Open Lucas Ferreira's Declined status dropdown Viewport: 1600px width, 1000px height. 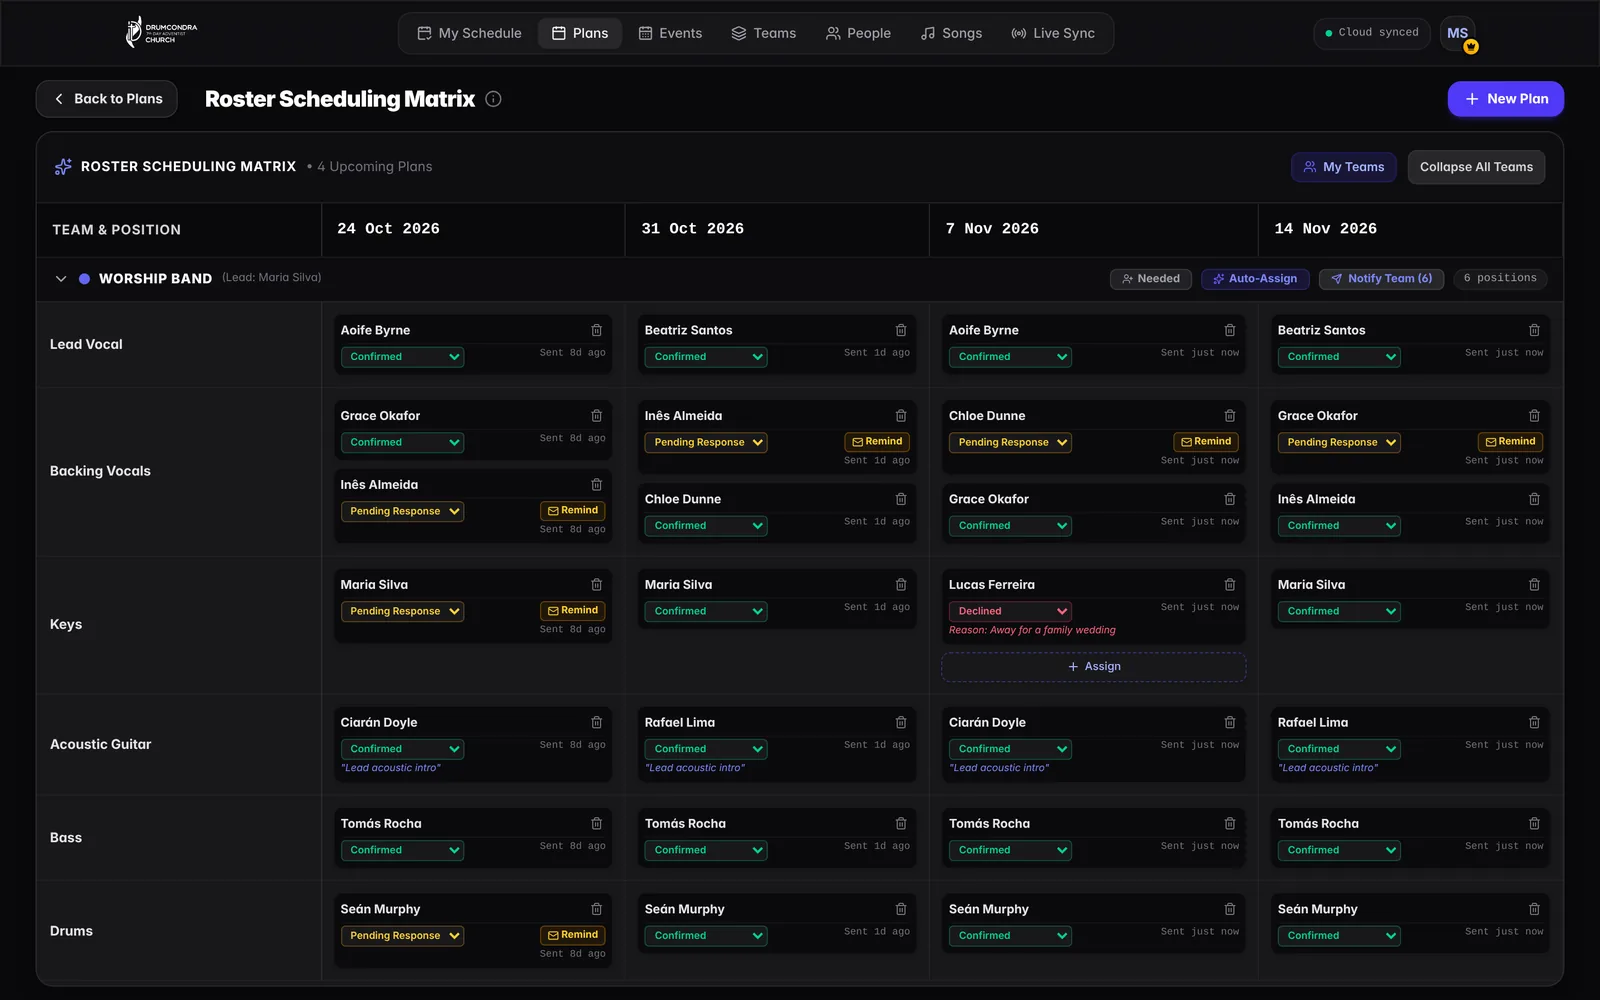[x=1009, y=611]
